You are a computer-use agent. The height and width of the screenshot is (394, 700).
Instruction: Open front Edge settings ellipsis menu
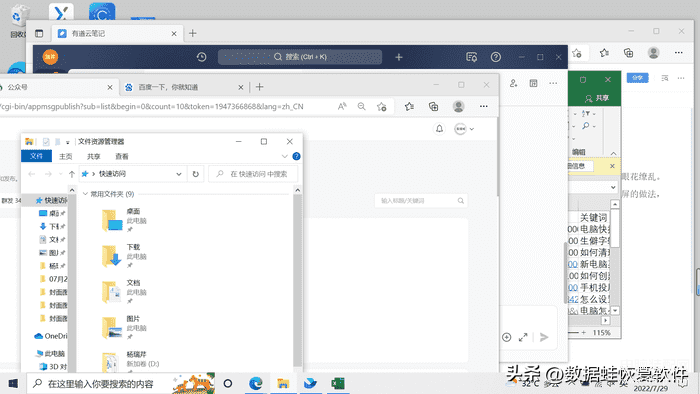click(x=483, y=107)
